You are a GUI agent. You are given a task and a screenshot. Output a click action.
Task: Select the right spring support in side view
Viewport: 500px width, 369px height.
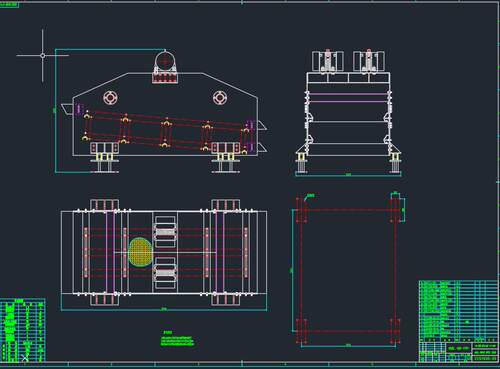pyautogui.click(x=226, y=158)
